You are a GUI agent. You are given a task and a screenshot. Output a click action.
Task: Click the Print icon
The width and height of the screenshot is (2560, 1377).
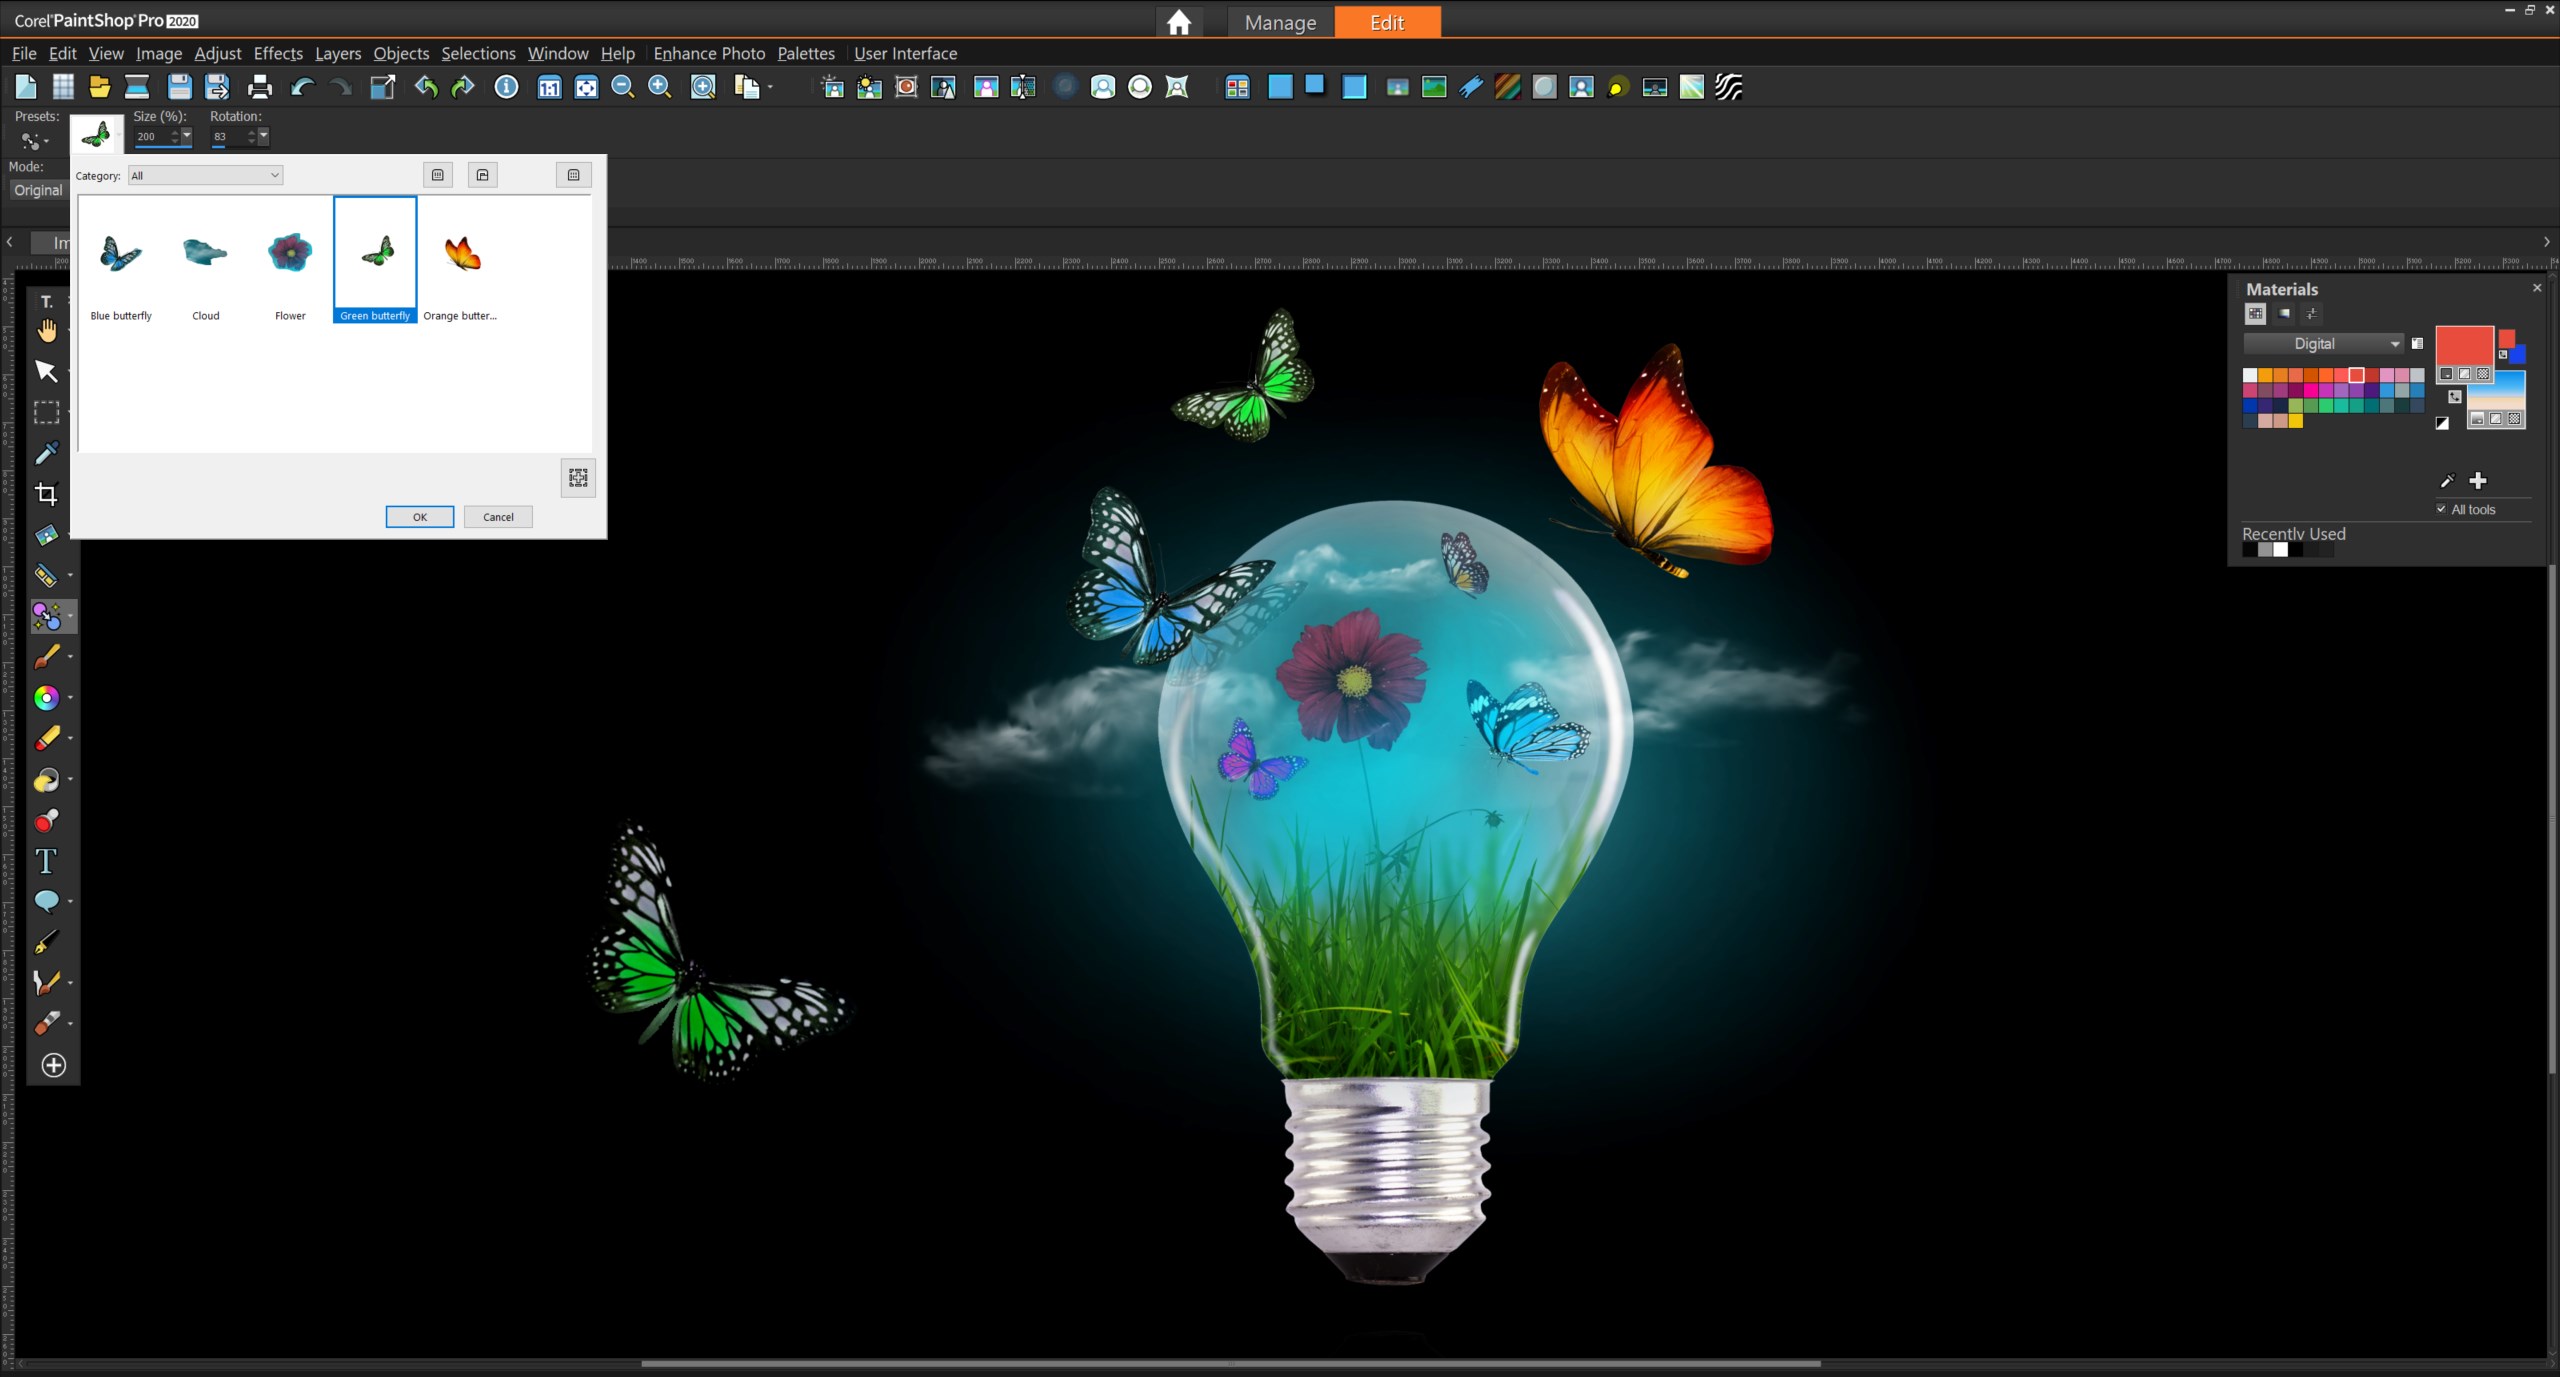click(260, 87)
